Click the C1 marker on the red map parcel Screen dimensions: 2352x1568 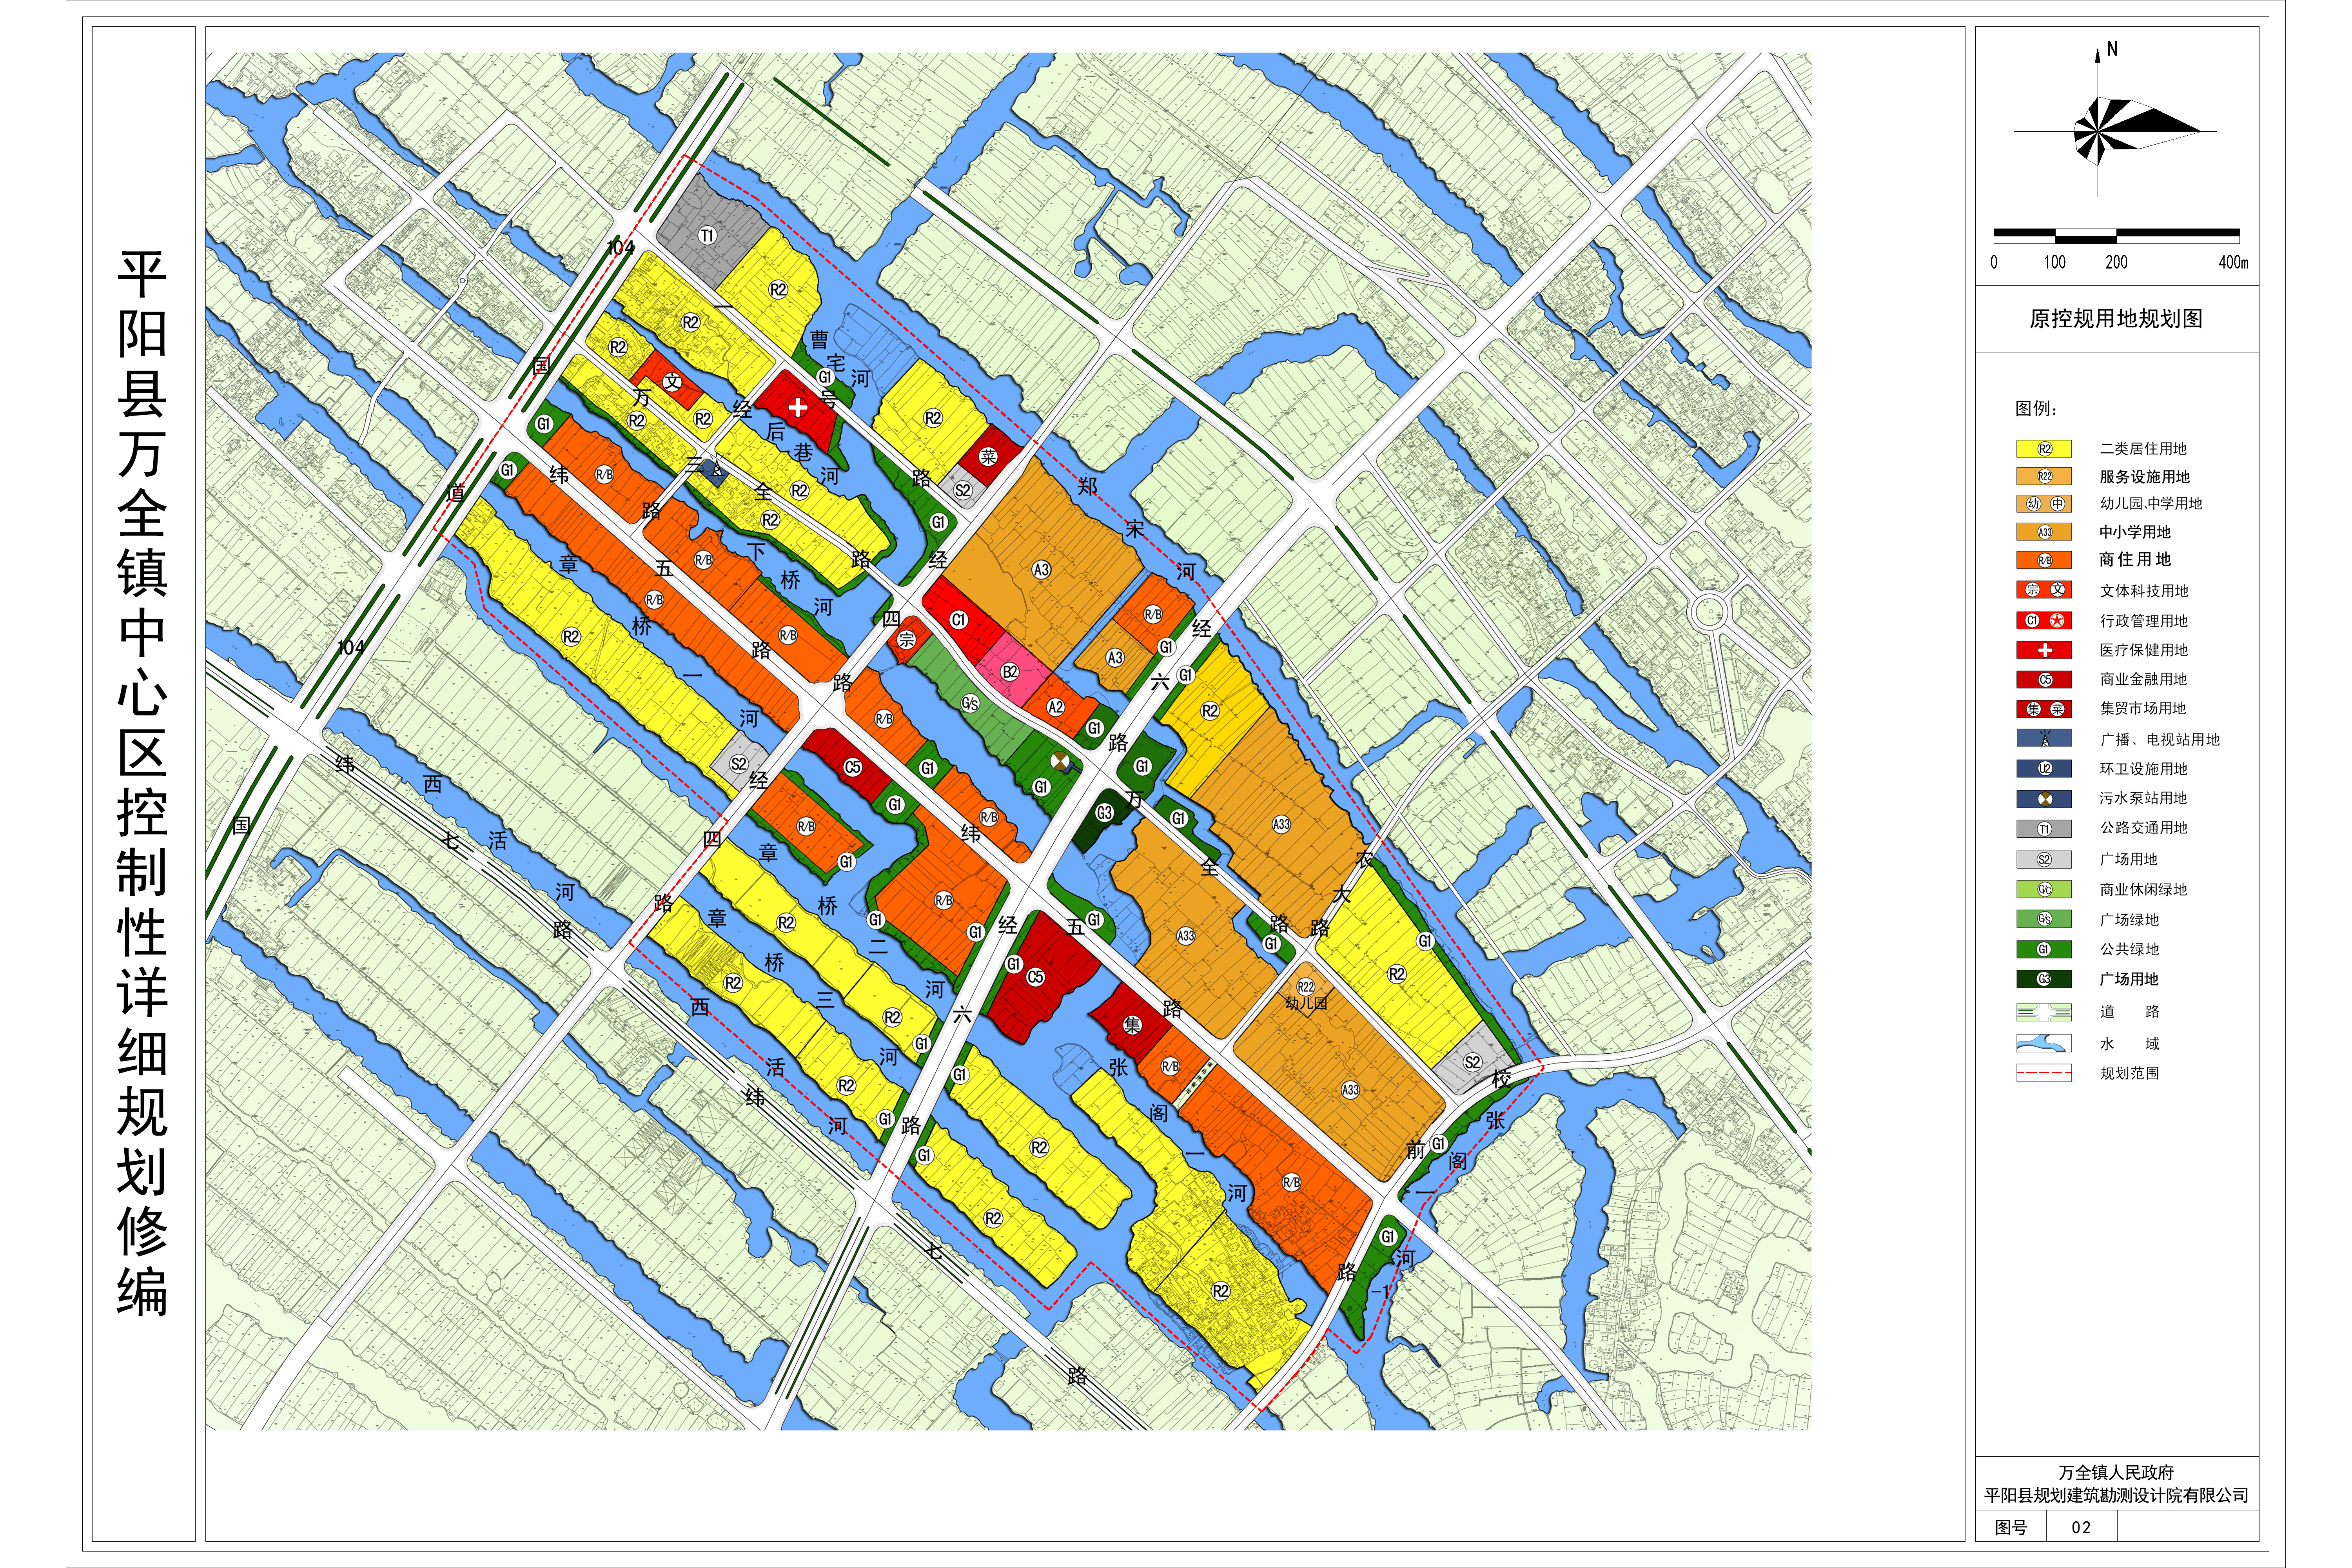(958, 620)
